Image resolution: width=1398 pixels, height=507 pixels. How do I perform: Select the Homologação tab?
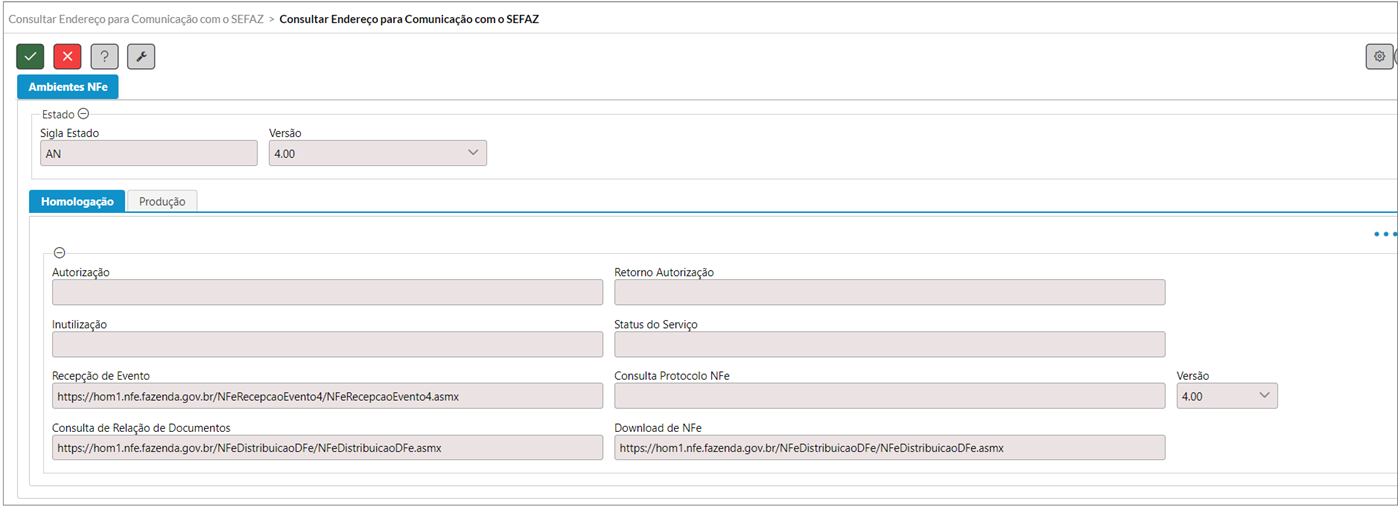77,201
